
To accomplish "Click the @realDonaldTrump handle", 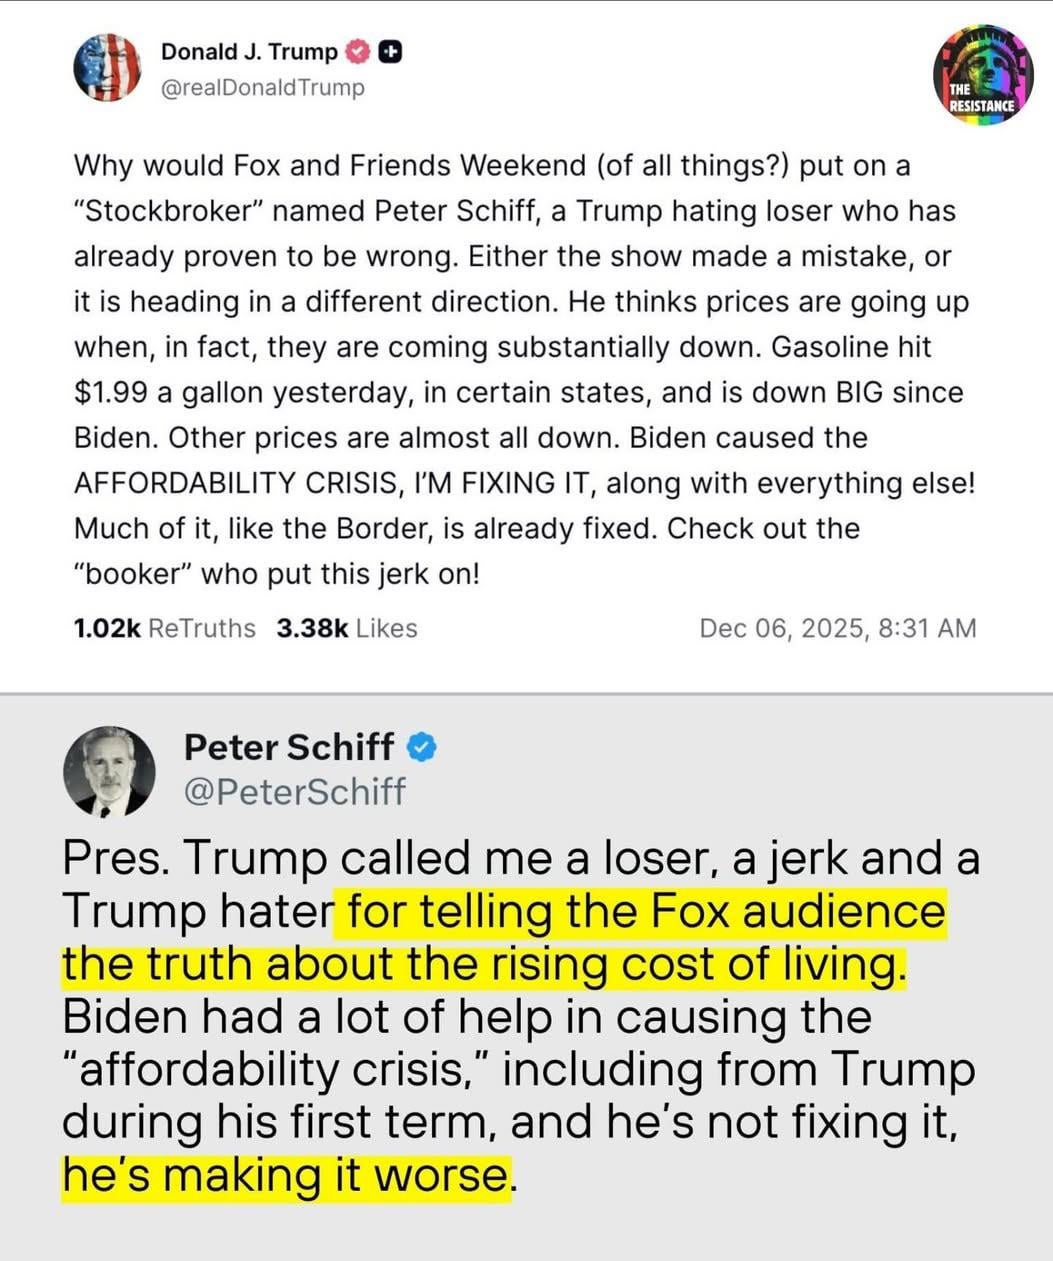I will pyautogui.click(x=263, y=88).
